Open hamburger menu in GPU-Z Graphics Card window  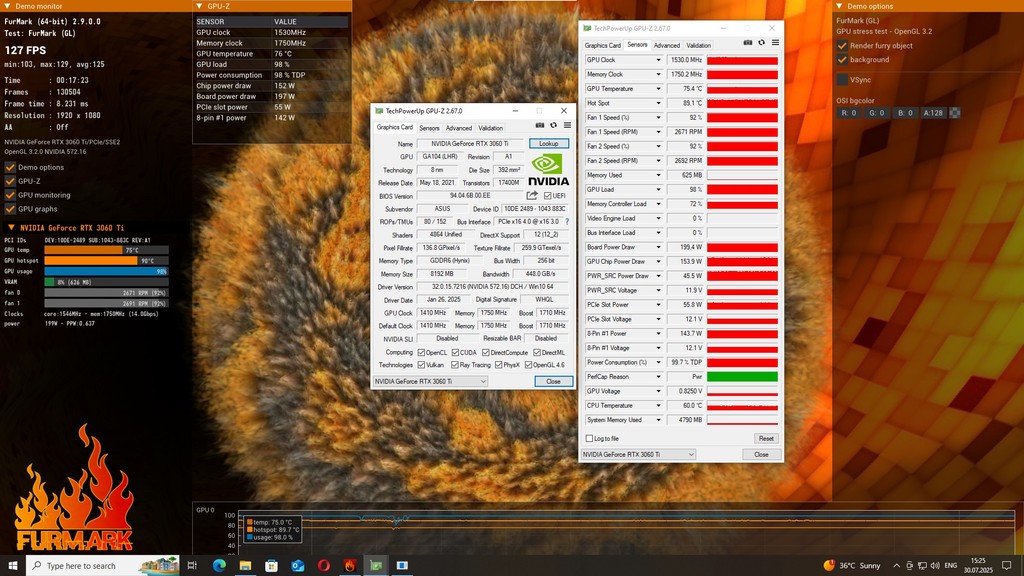tap(567, 125)
